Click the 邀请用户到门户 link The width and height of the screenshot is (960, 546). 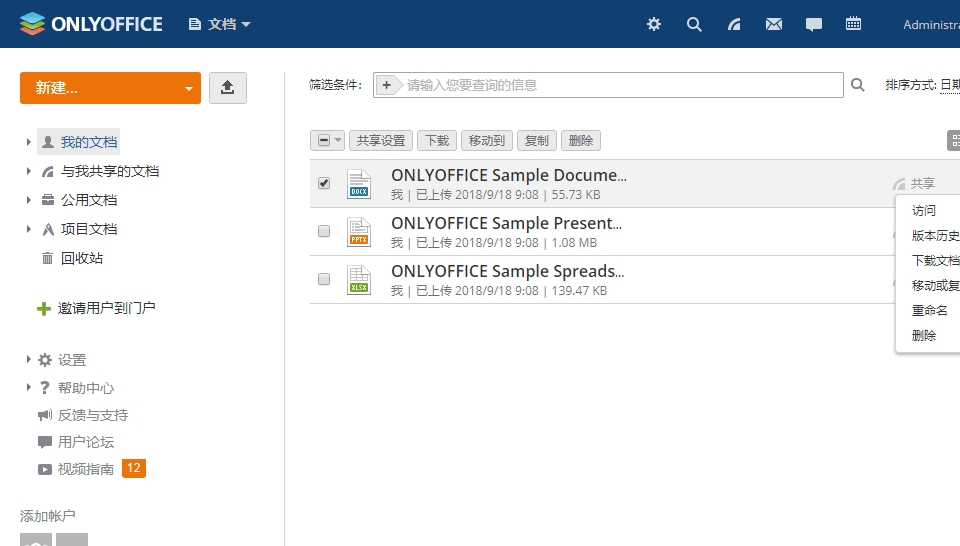click(x=107, y=308)
